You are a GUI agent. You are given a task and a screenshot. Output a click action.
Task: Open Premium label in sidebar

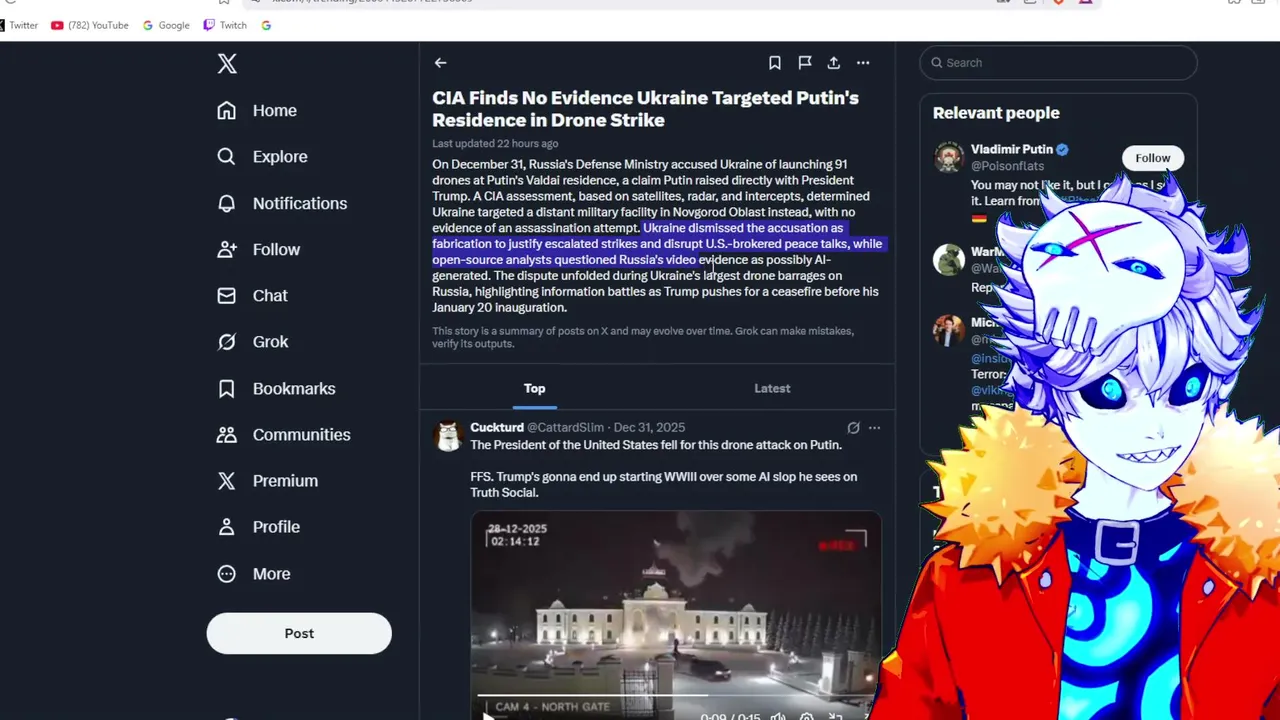click(x=285, y=481)
